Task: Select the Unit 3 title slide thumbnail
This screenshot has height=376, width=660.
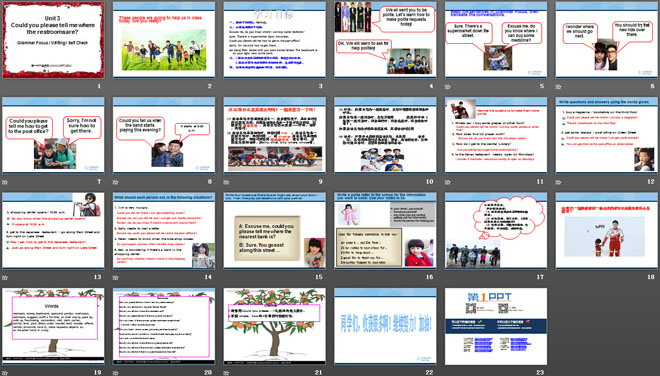Action: 53,40
